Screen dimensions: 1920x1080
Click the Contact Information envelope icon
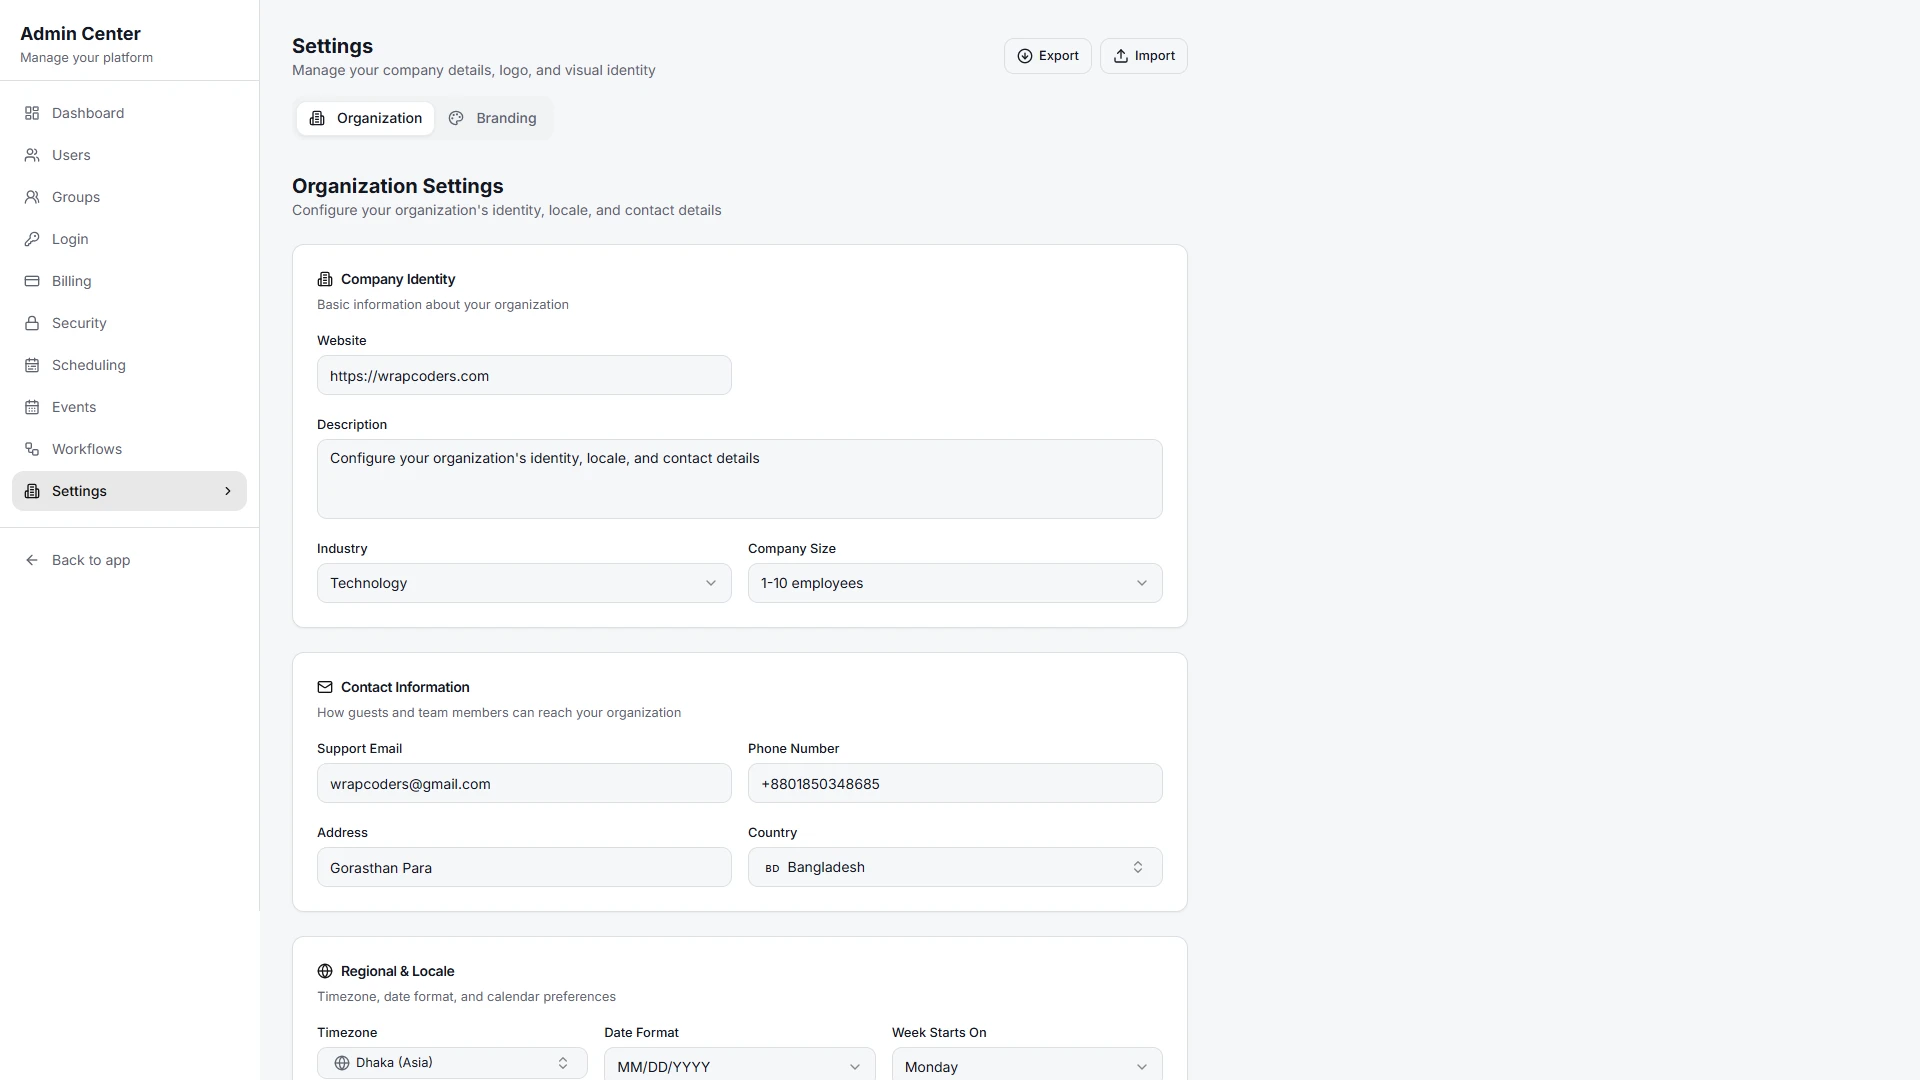pos(325,687)
